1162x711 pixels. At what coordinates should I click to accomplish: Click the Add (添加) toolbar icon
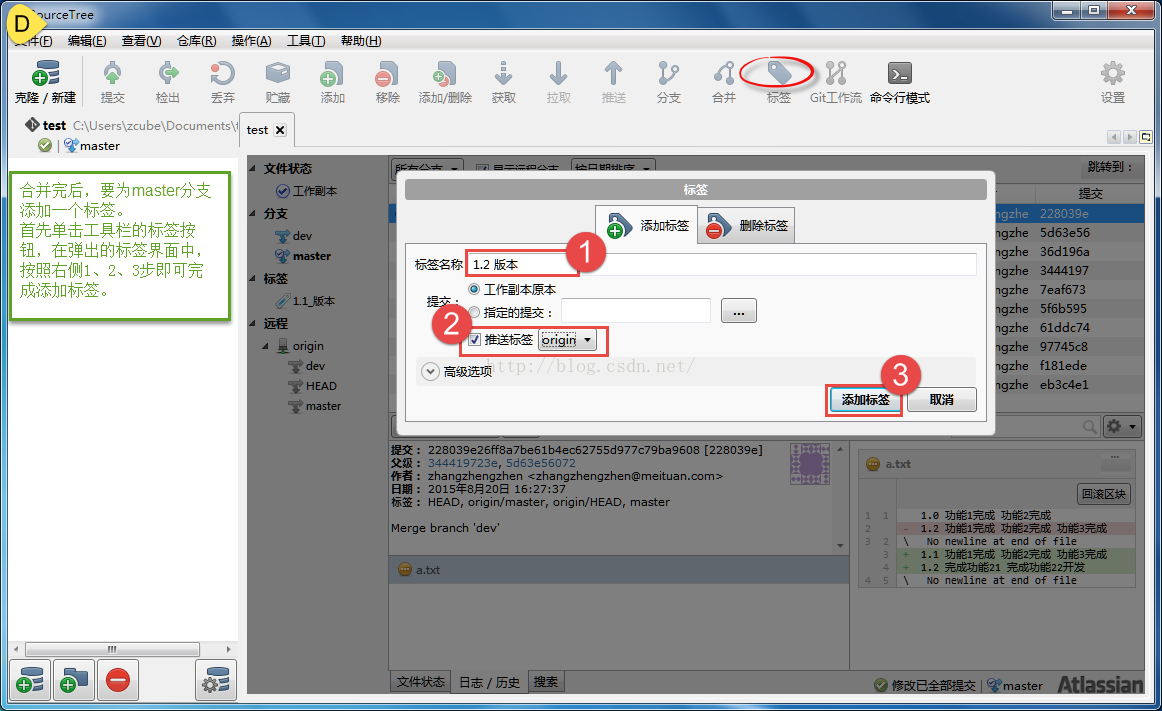point(332,74)
